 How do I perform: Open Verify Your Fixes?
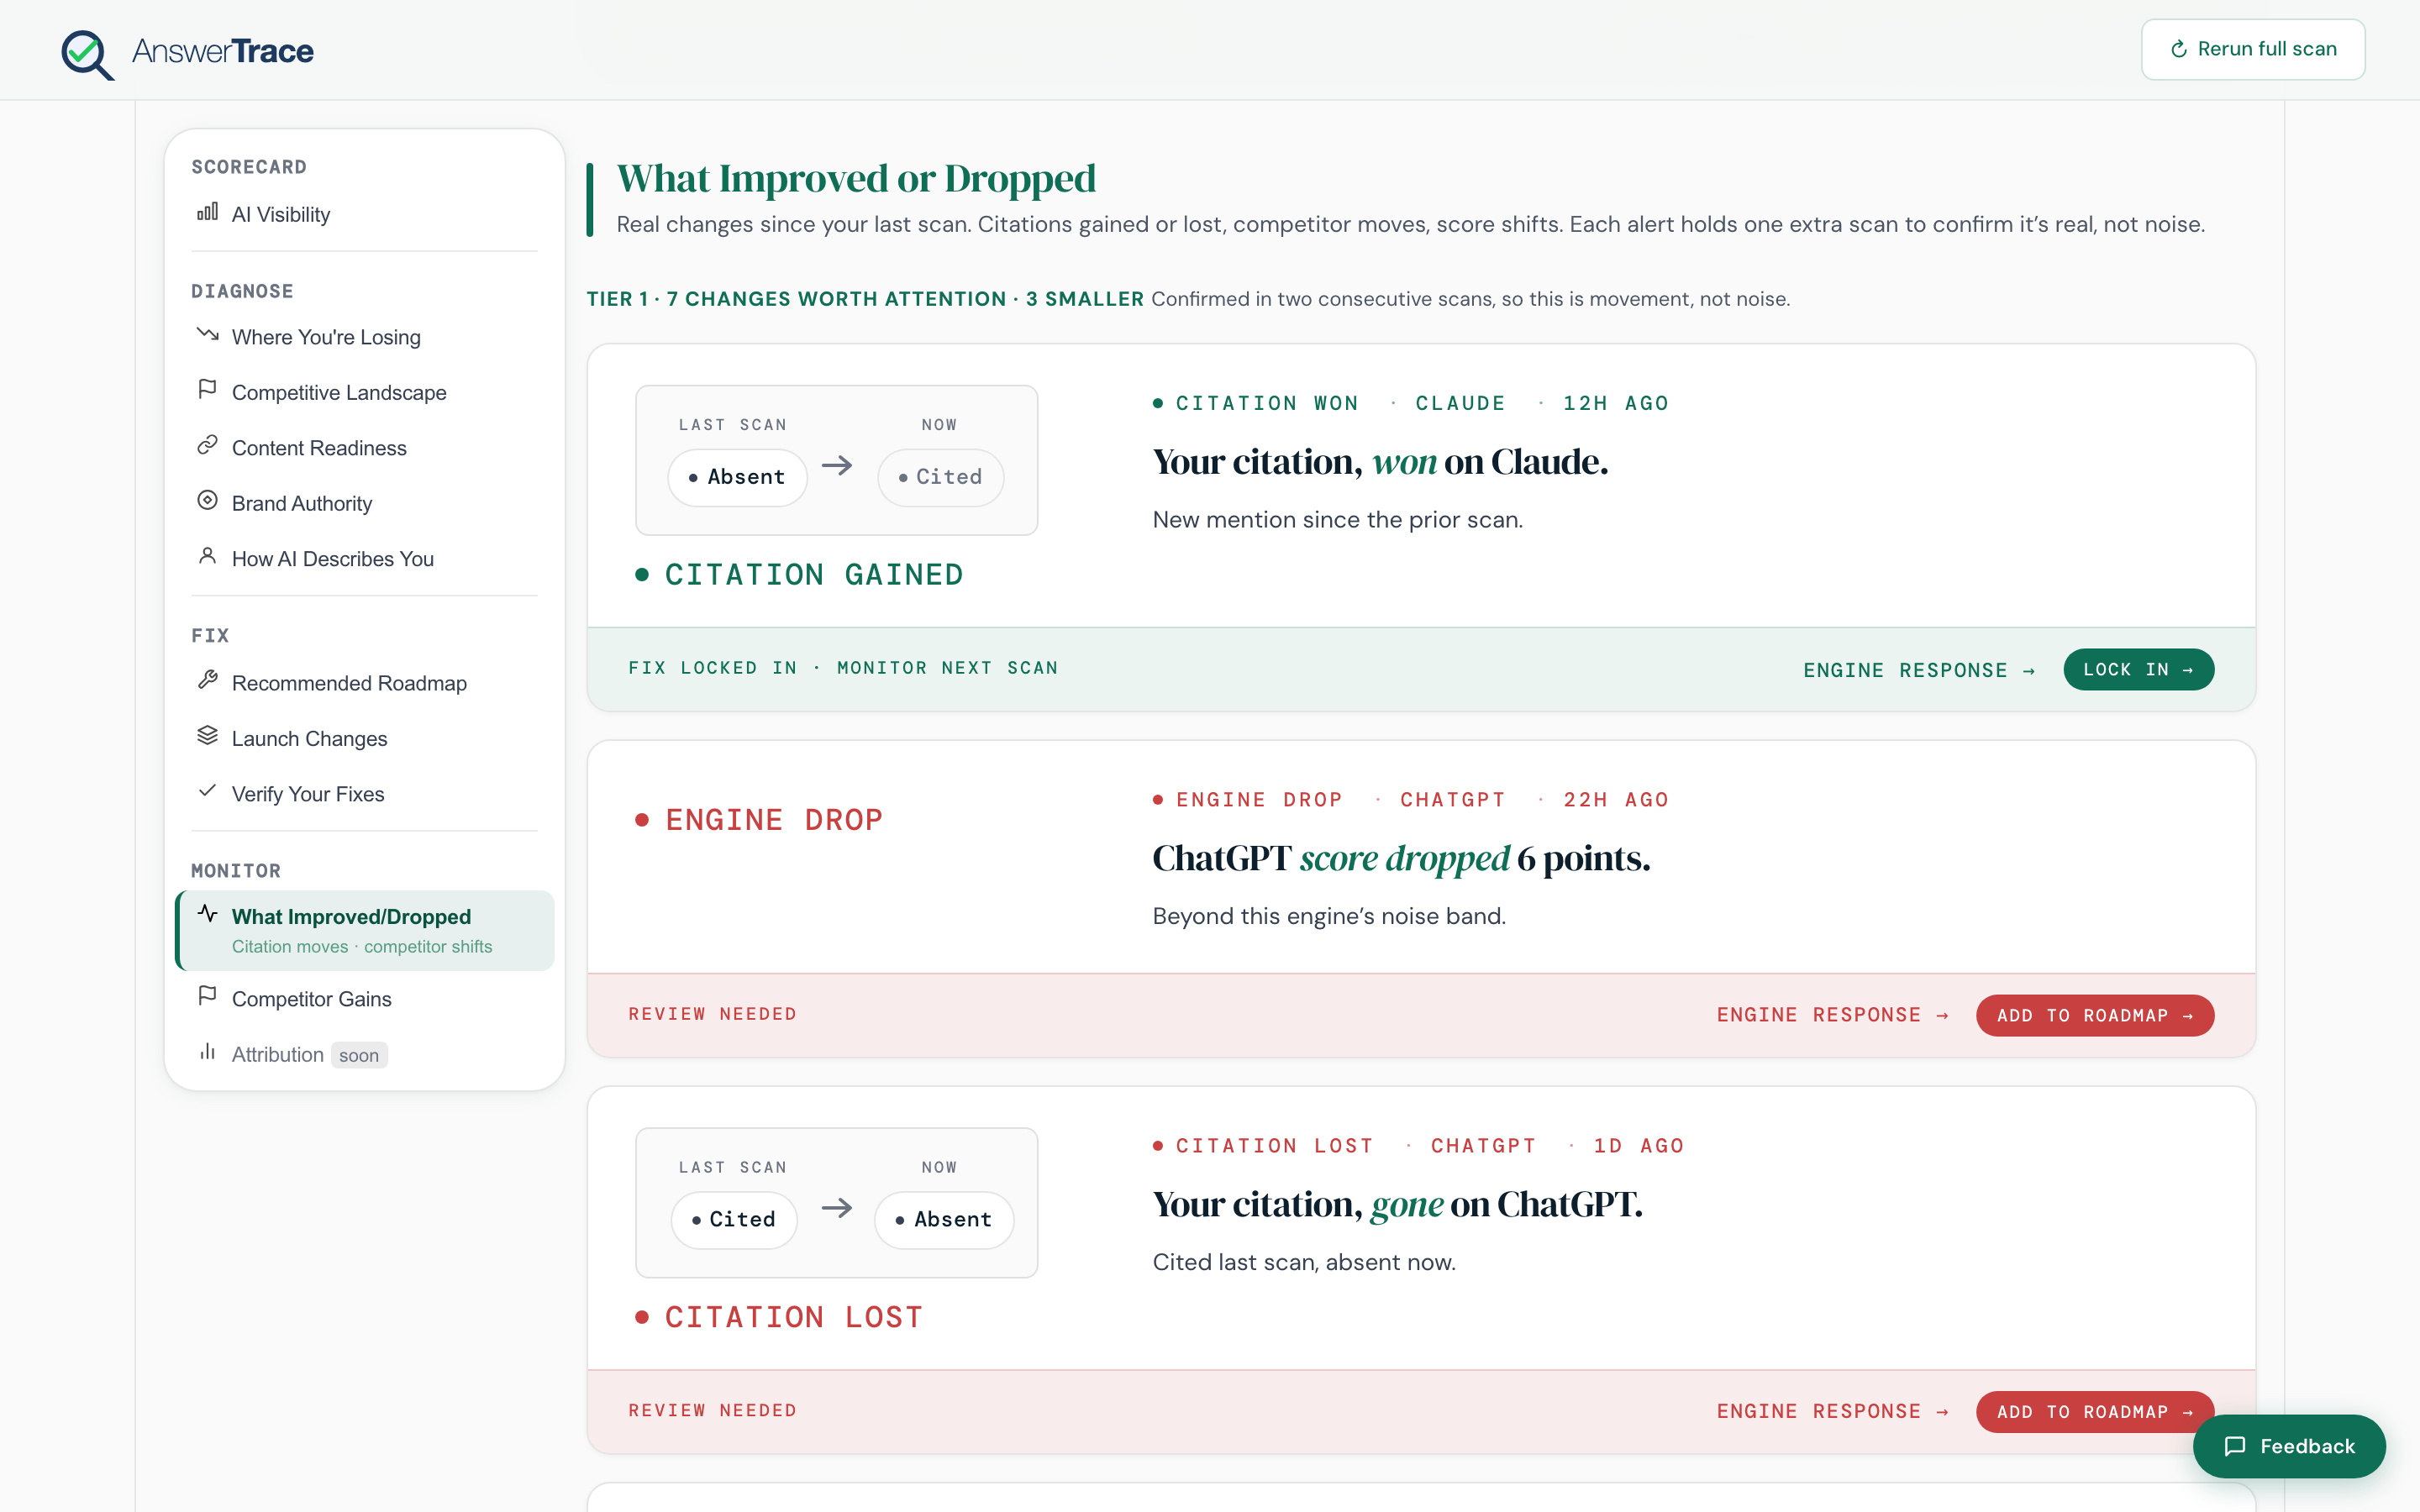(364, 794)
